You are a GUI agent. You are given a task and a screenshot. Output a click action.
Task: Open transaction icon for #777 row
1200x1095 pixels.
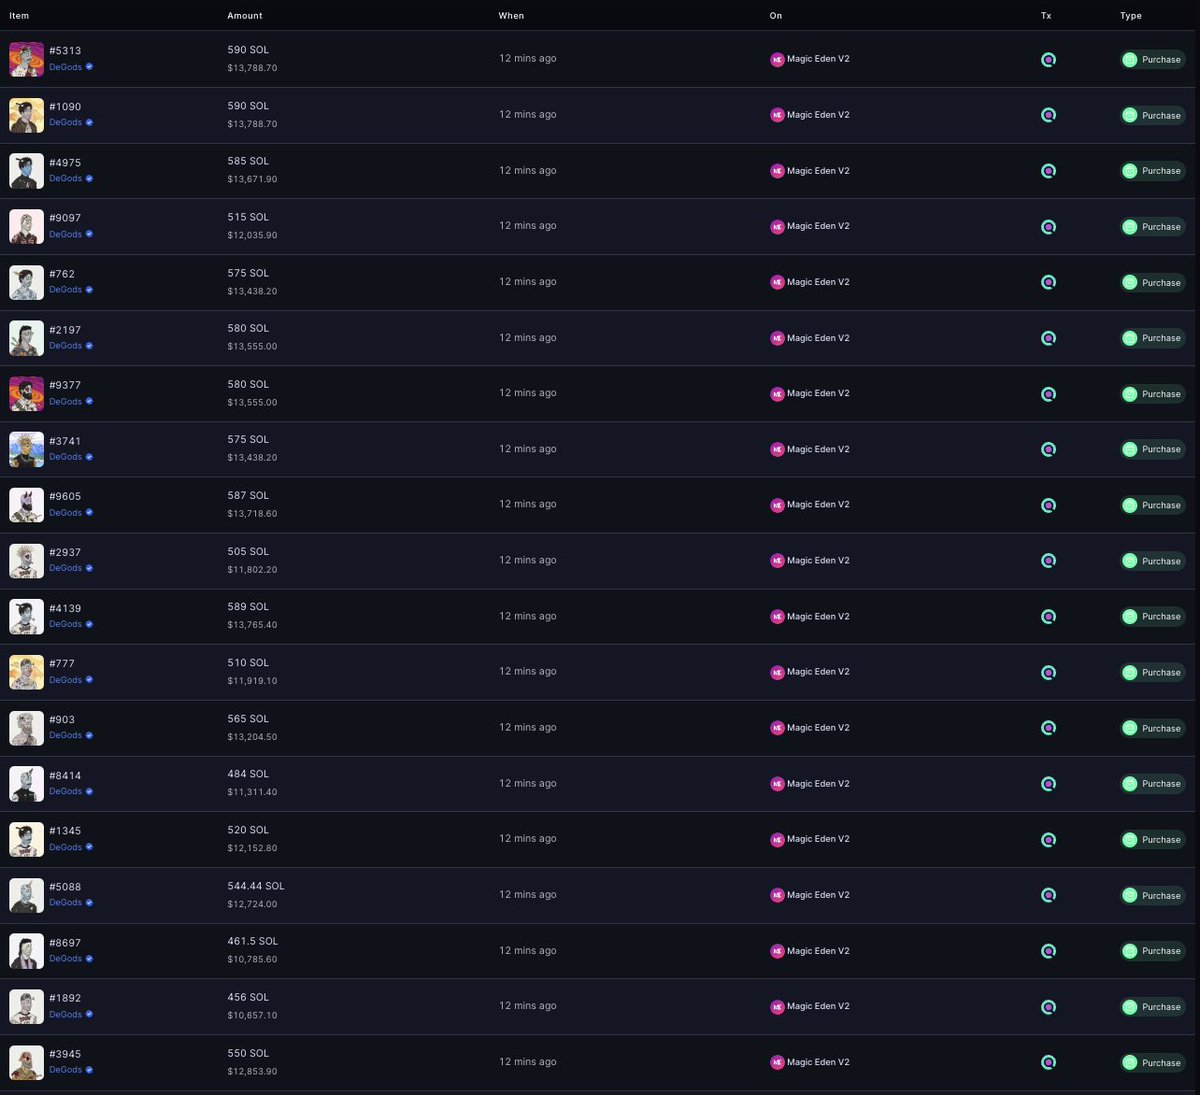point(1048,672)
